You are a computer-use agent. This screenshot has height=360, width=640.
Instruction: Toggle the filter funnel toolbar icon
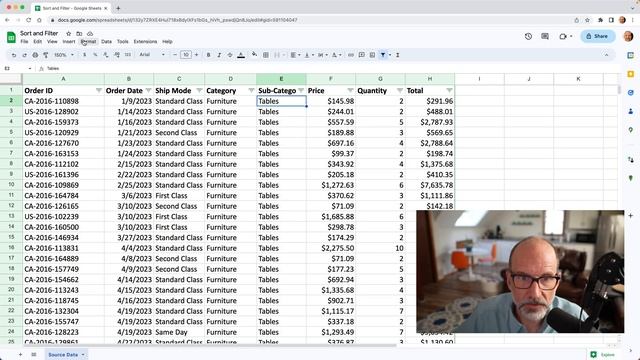pos(383,55)
